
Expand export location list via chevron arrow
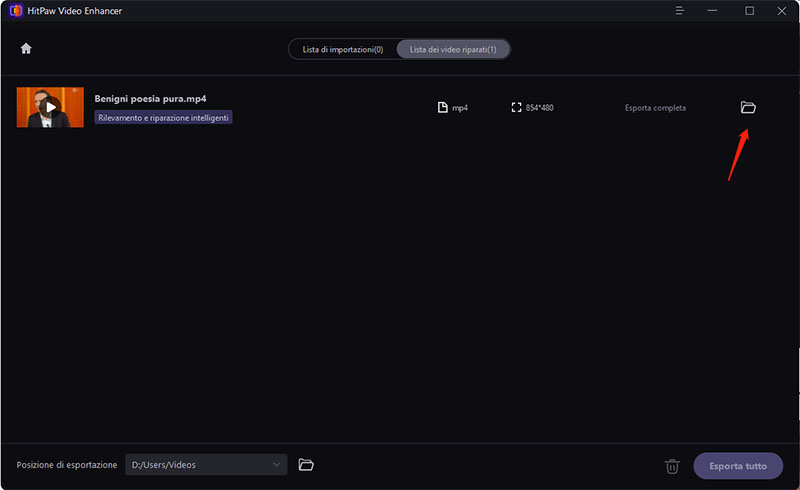tap(276, 465)
